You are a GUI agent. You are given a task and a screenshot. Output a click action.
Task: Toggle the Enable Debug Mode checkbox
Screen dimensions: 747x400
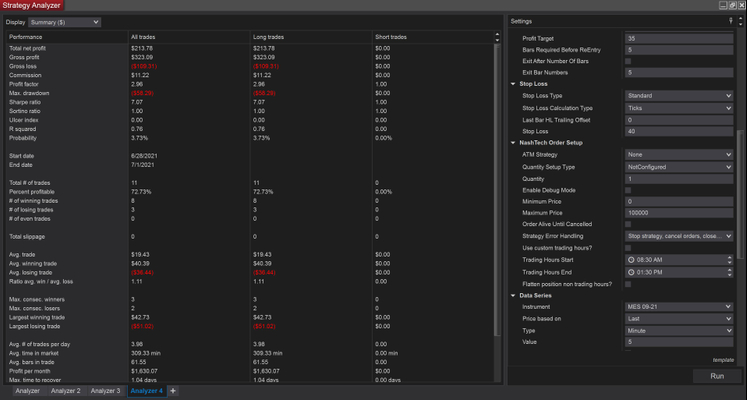628,190
